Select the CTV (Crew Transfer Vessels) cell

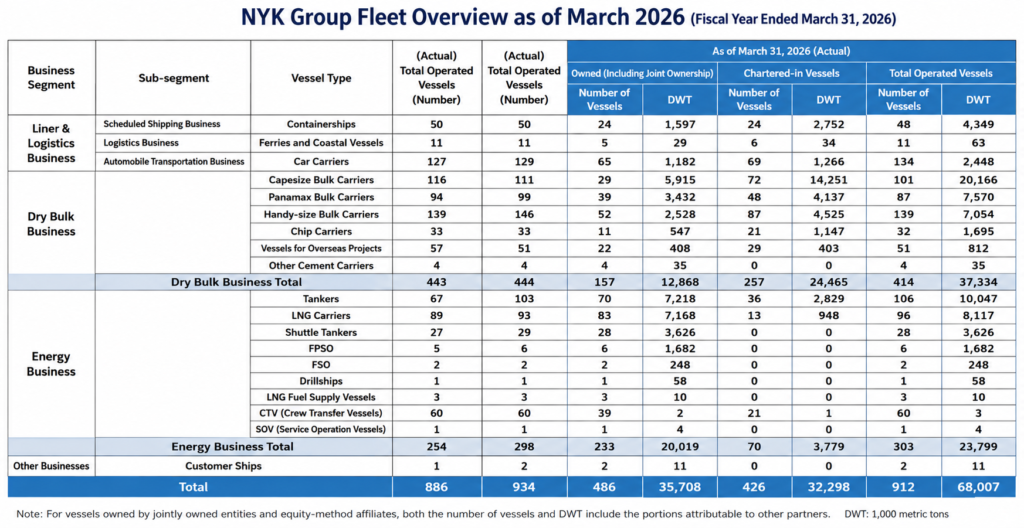(x=321, y=413)
